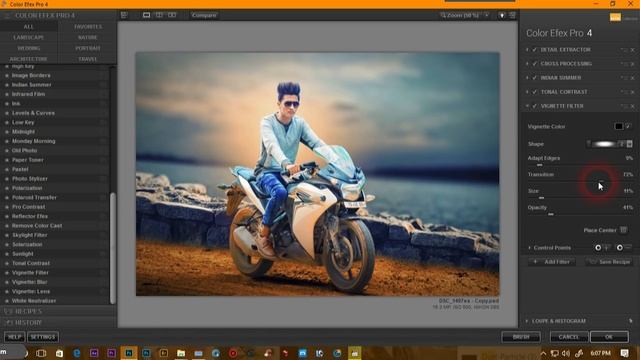Switch to Landscape category tab
640x360 pixels.
29,37
